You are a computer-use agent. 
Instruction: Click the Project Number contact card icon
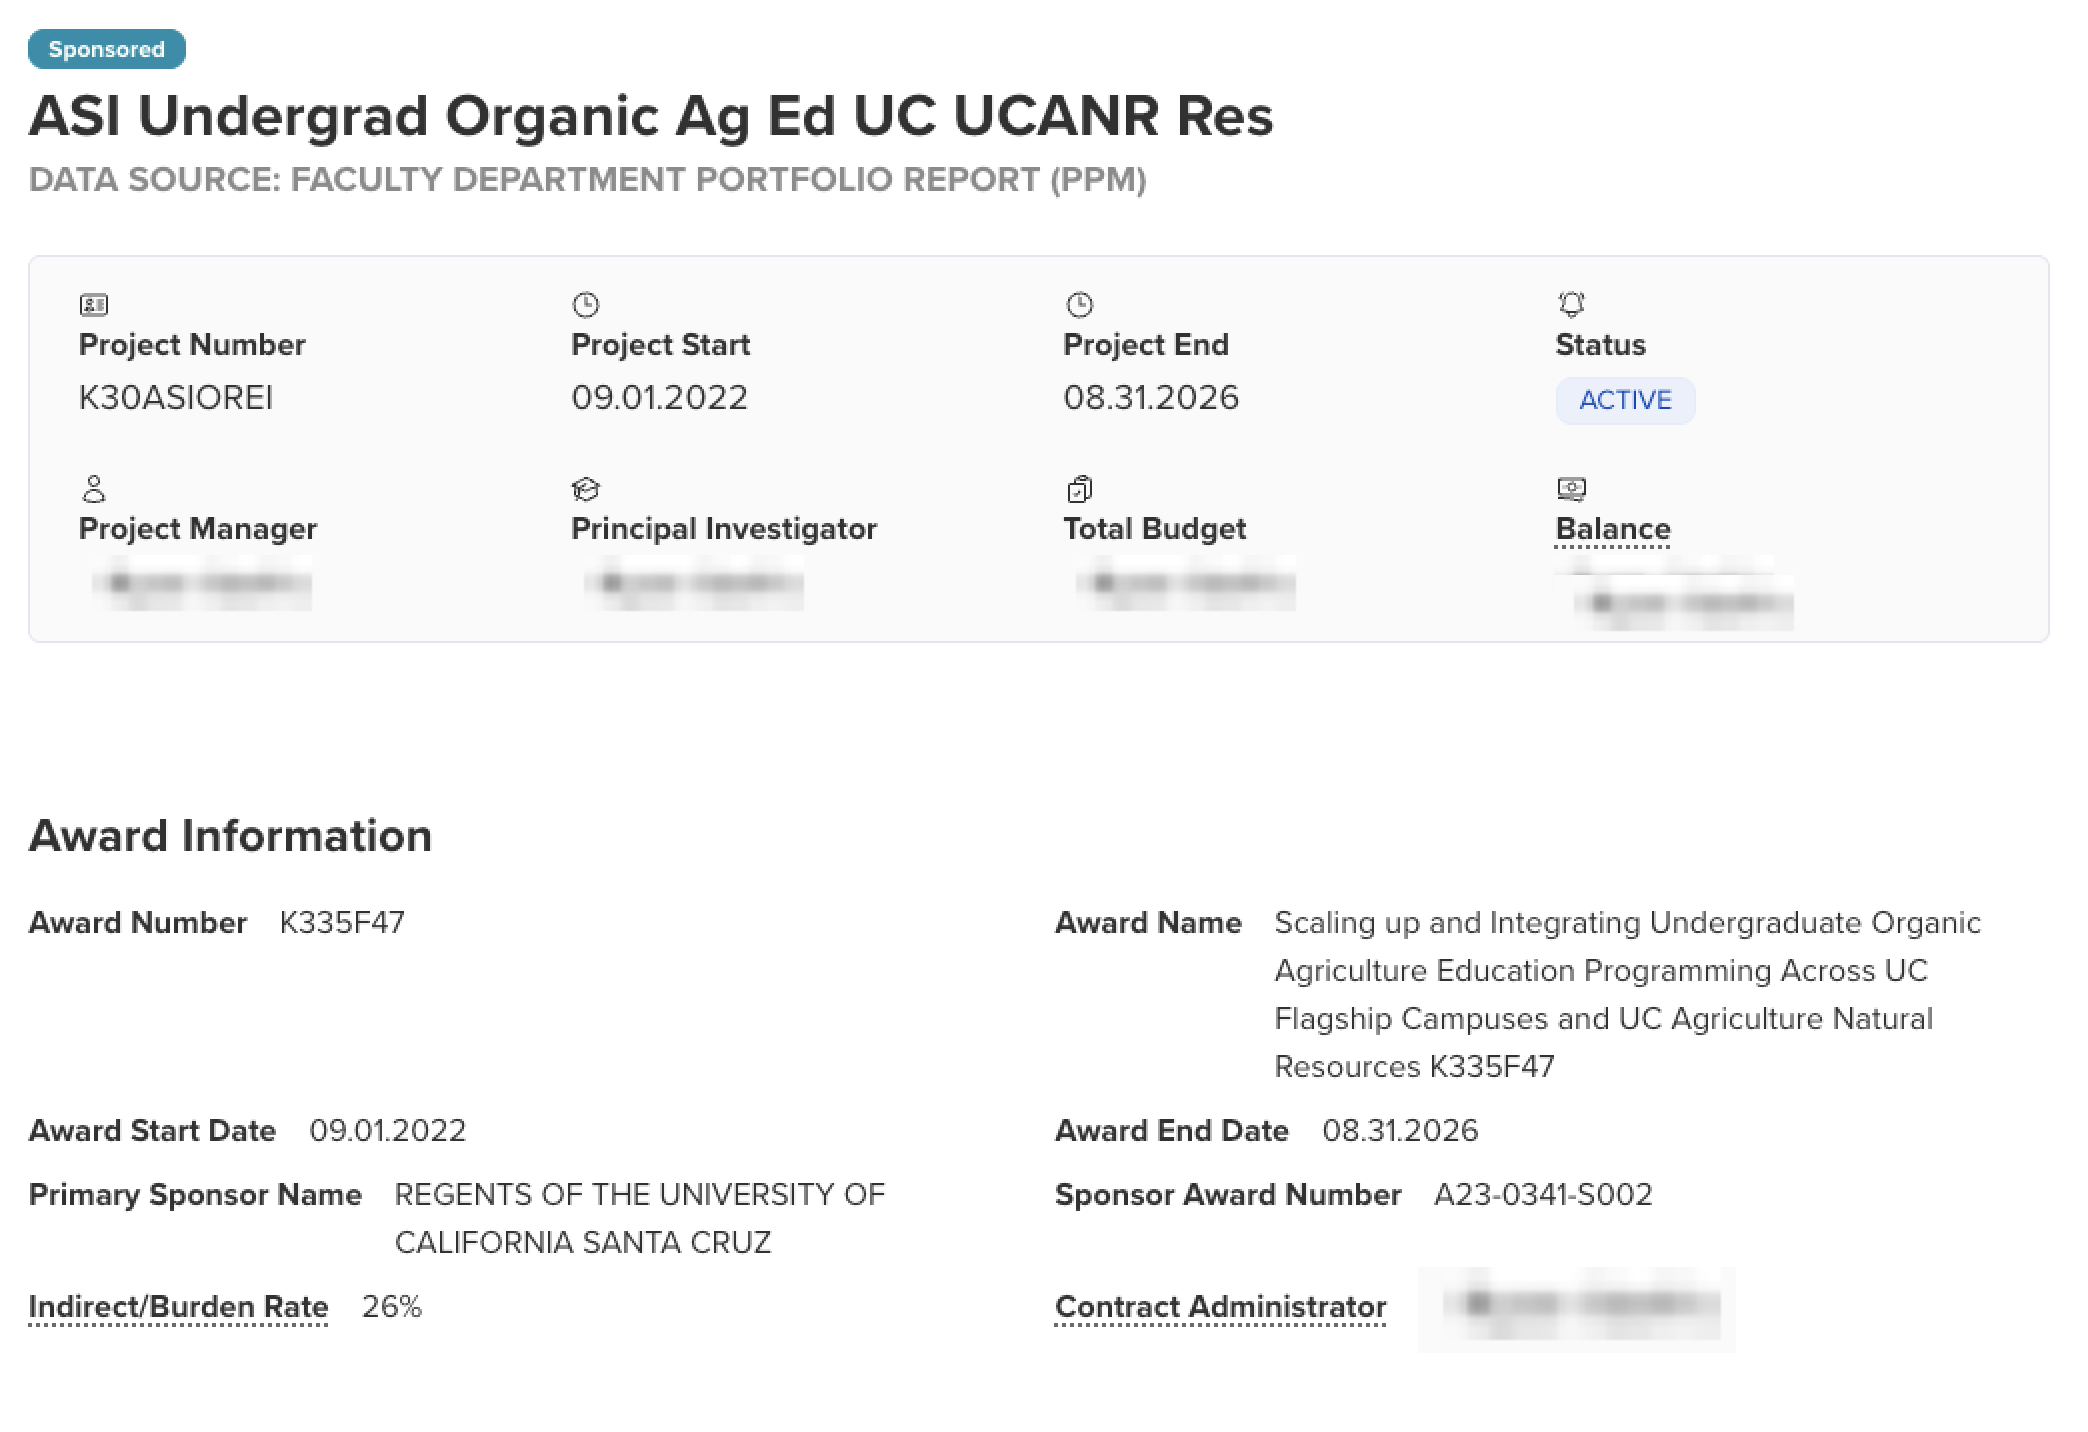coord(92,305)
